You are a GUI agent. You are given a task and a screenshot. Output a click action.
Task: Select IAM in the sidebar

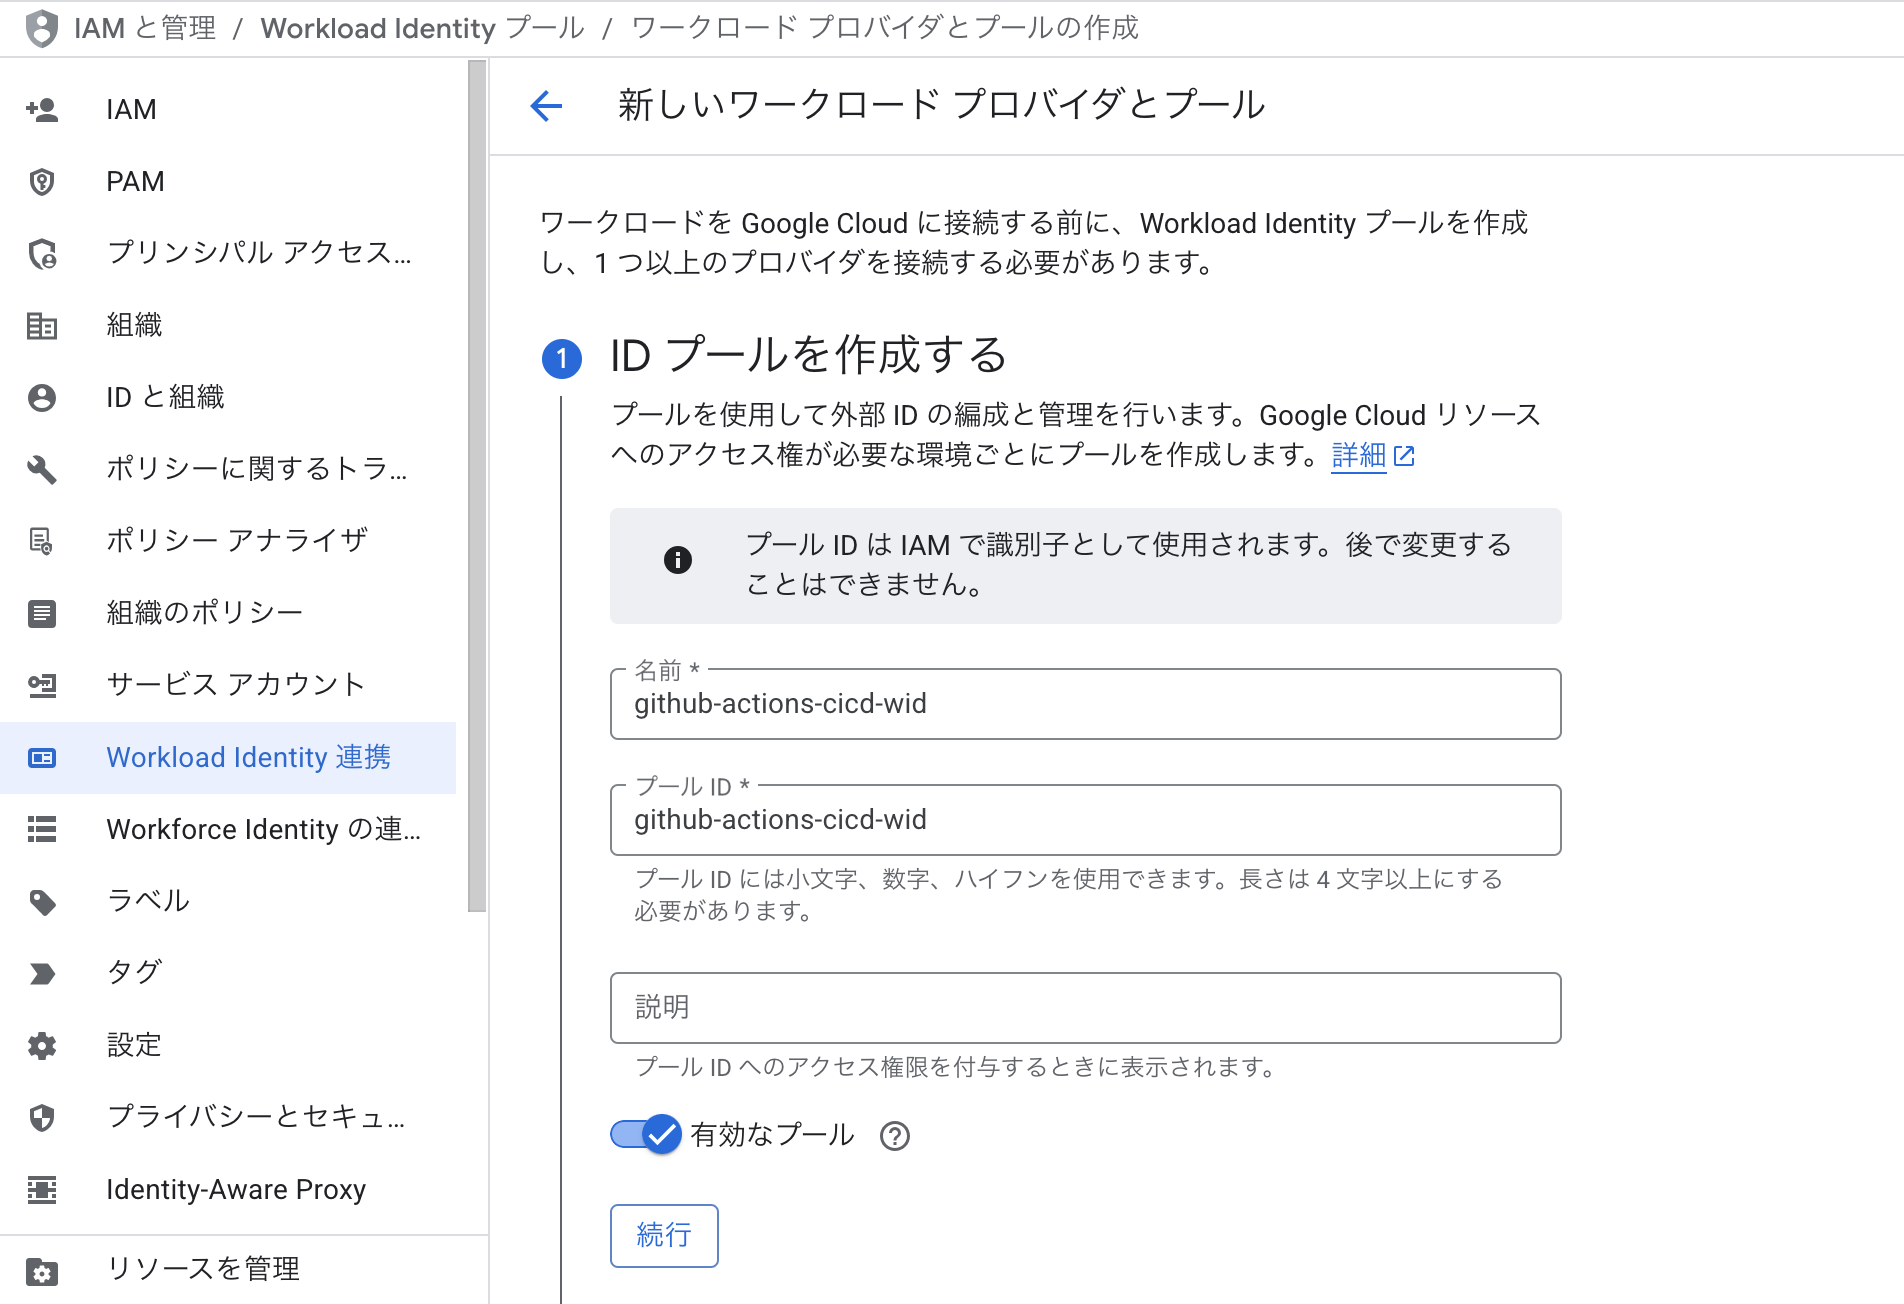(x=131, y=109)
